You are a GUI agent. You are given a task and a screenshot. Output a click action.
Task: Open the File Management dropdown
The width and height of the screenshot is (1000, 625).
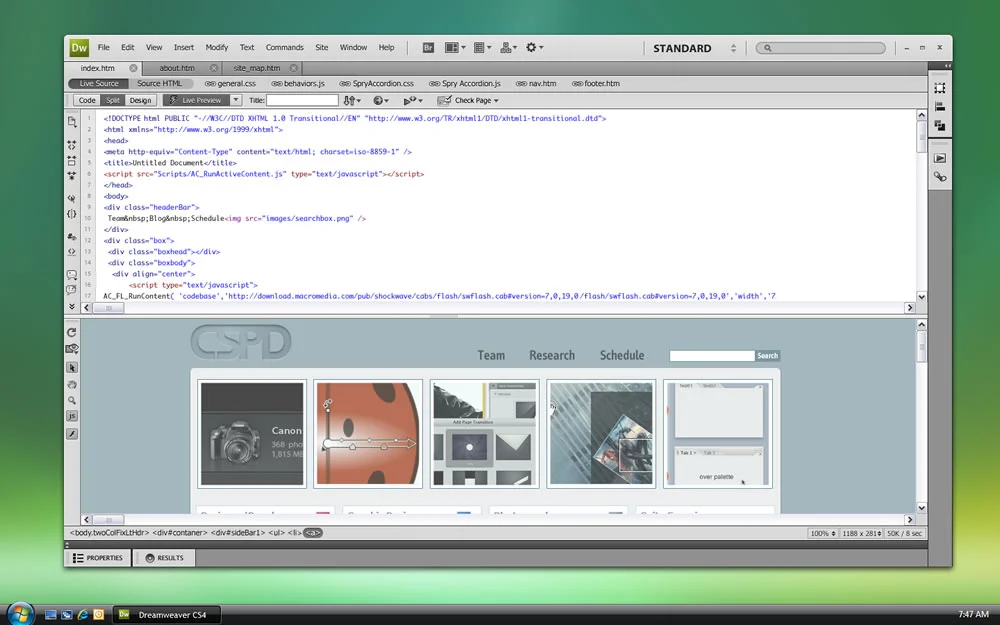352,100
